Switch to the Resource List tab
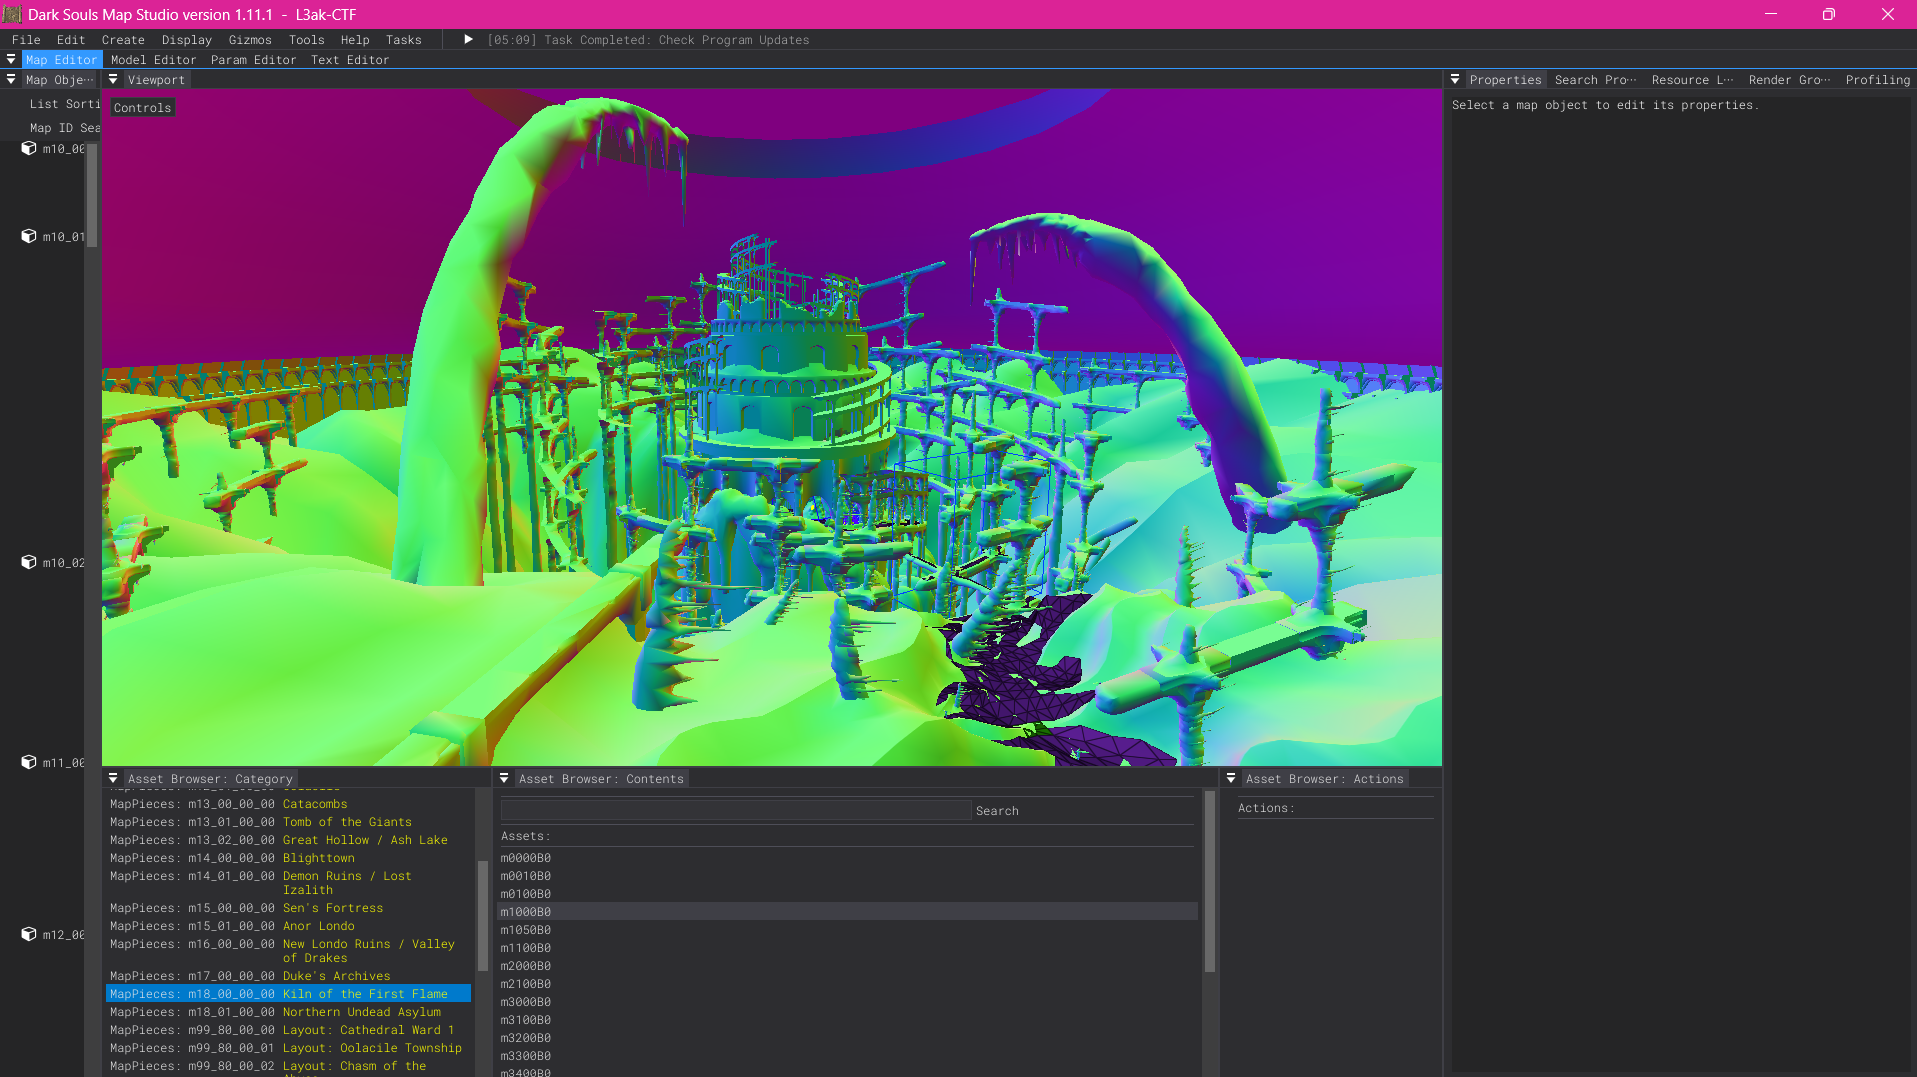1917x1077 pixels. 1693,80
